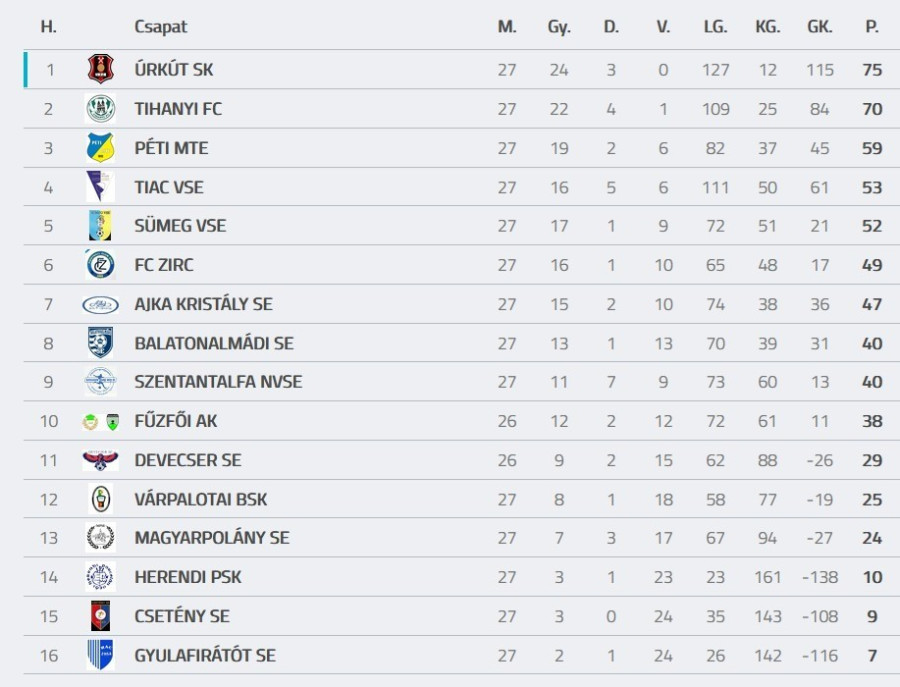Click the Csapat column header

click(161, 27)
